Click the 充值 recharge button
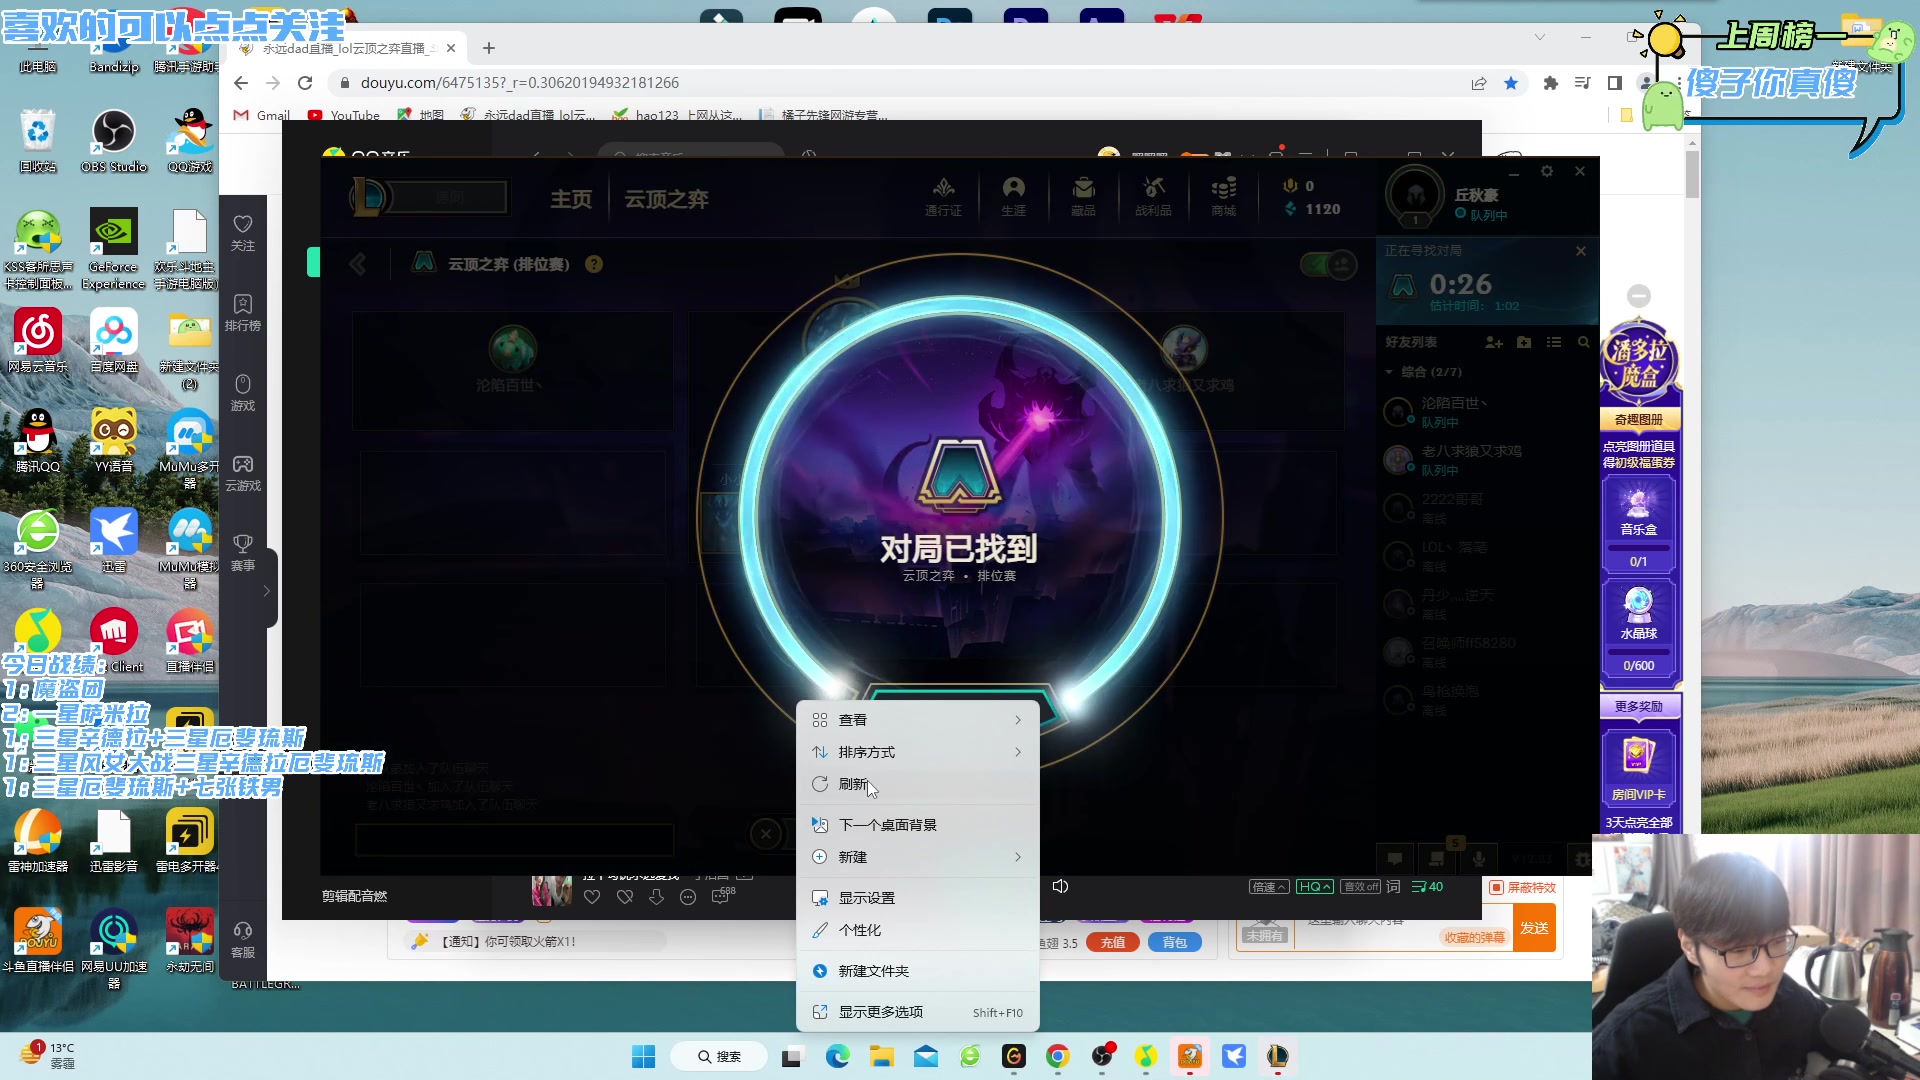This screenshot has width=1920, height=1080. coord(1113,942)
